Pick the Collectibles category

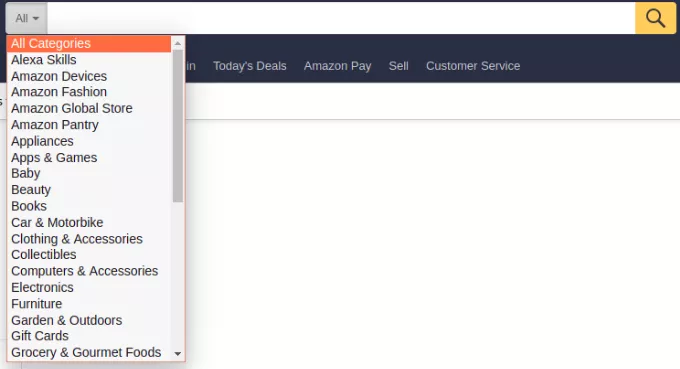point(89,255)
